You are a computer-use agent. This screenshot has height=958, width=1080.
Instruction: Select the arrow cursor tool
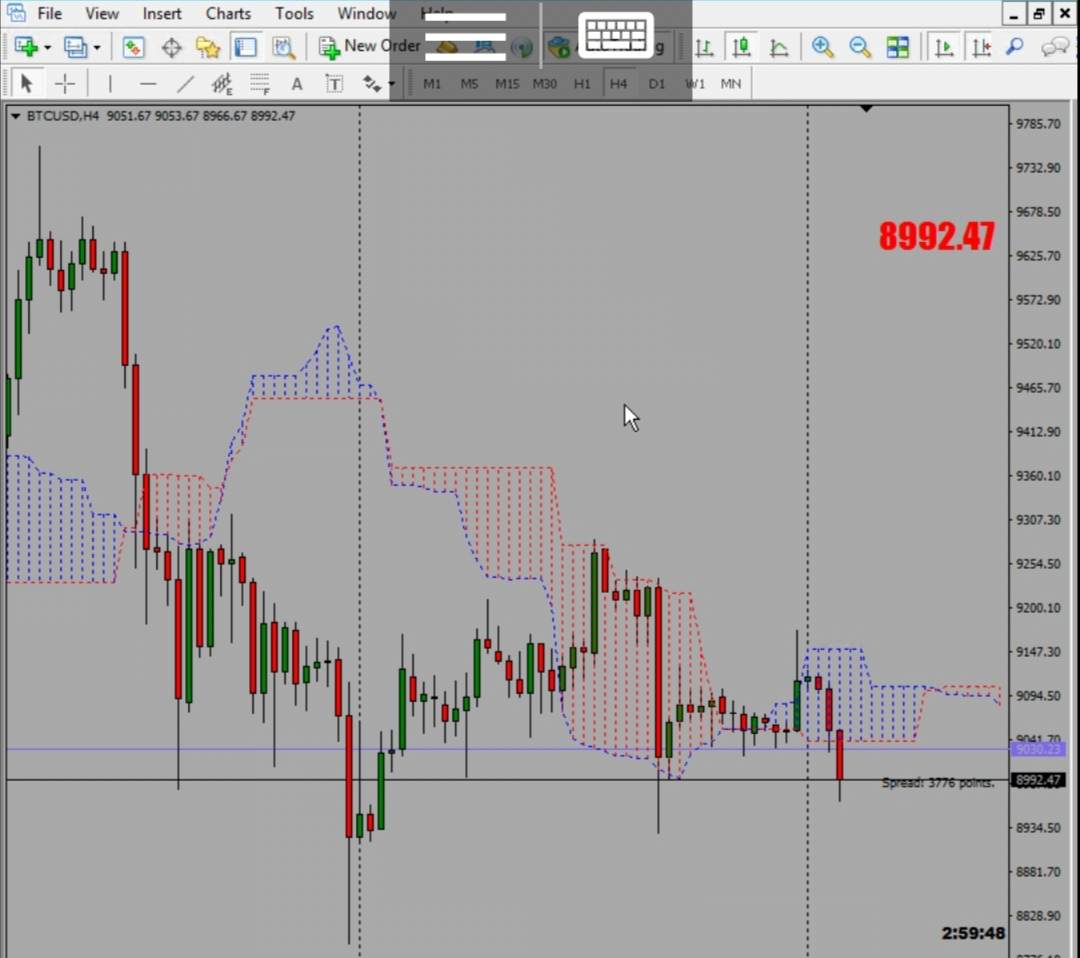pos(27,83)
